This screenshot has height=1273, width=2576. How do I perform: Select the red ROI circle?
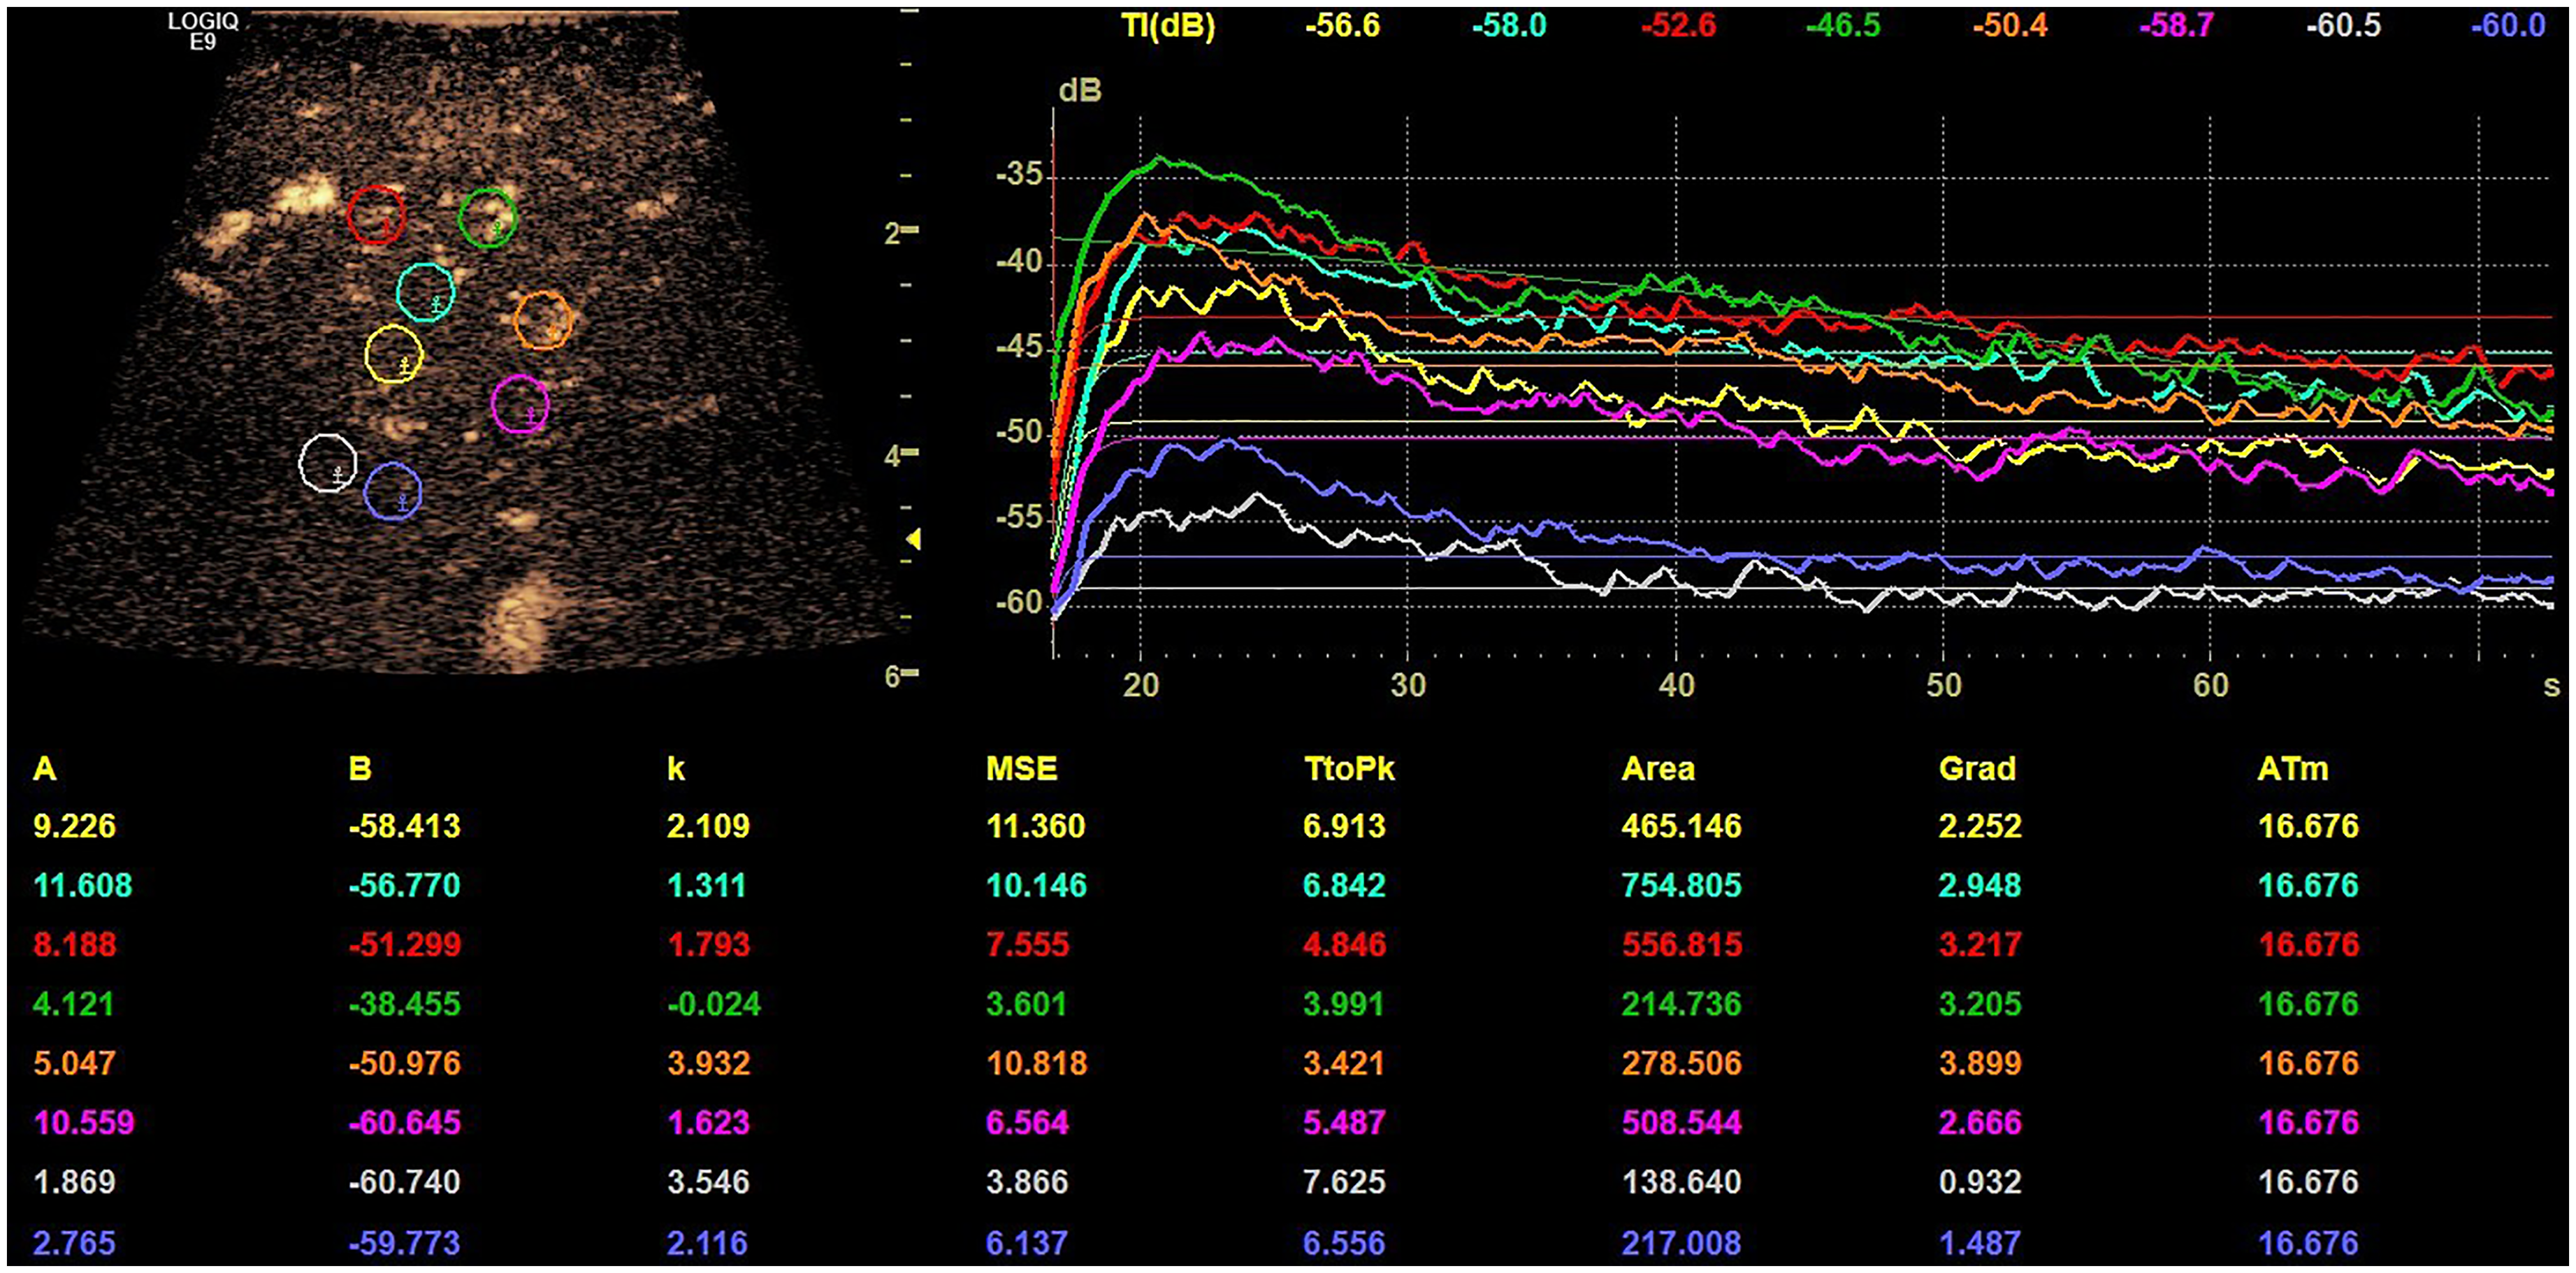376,214
